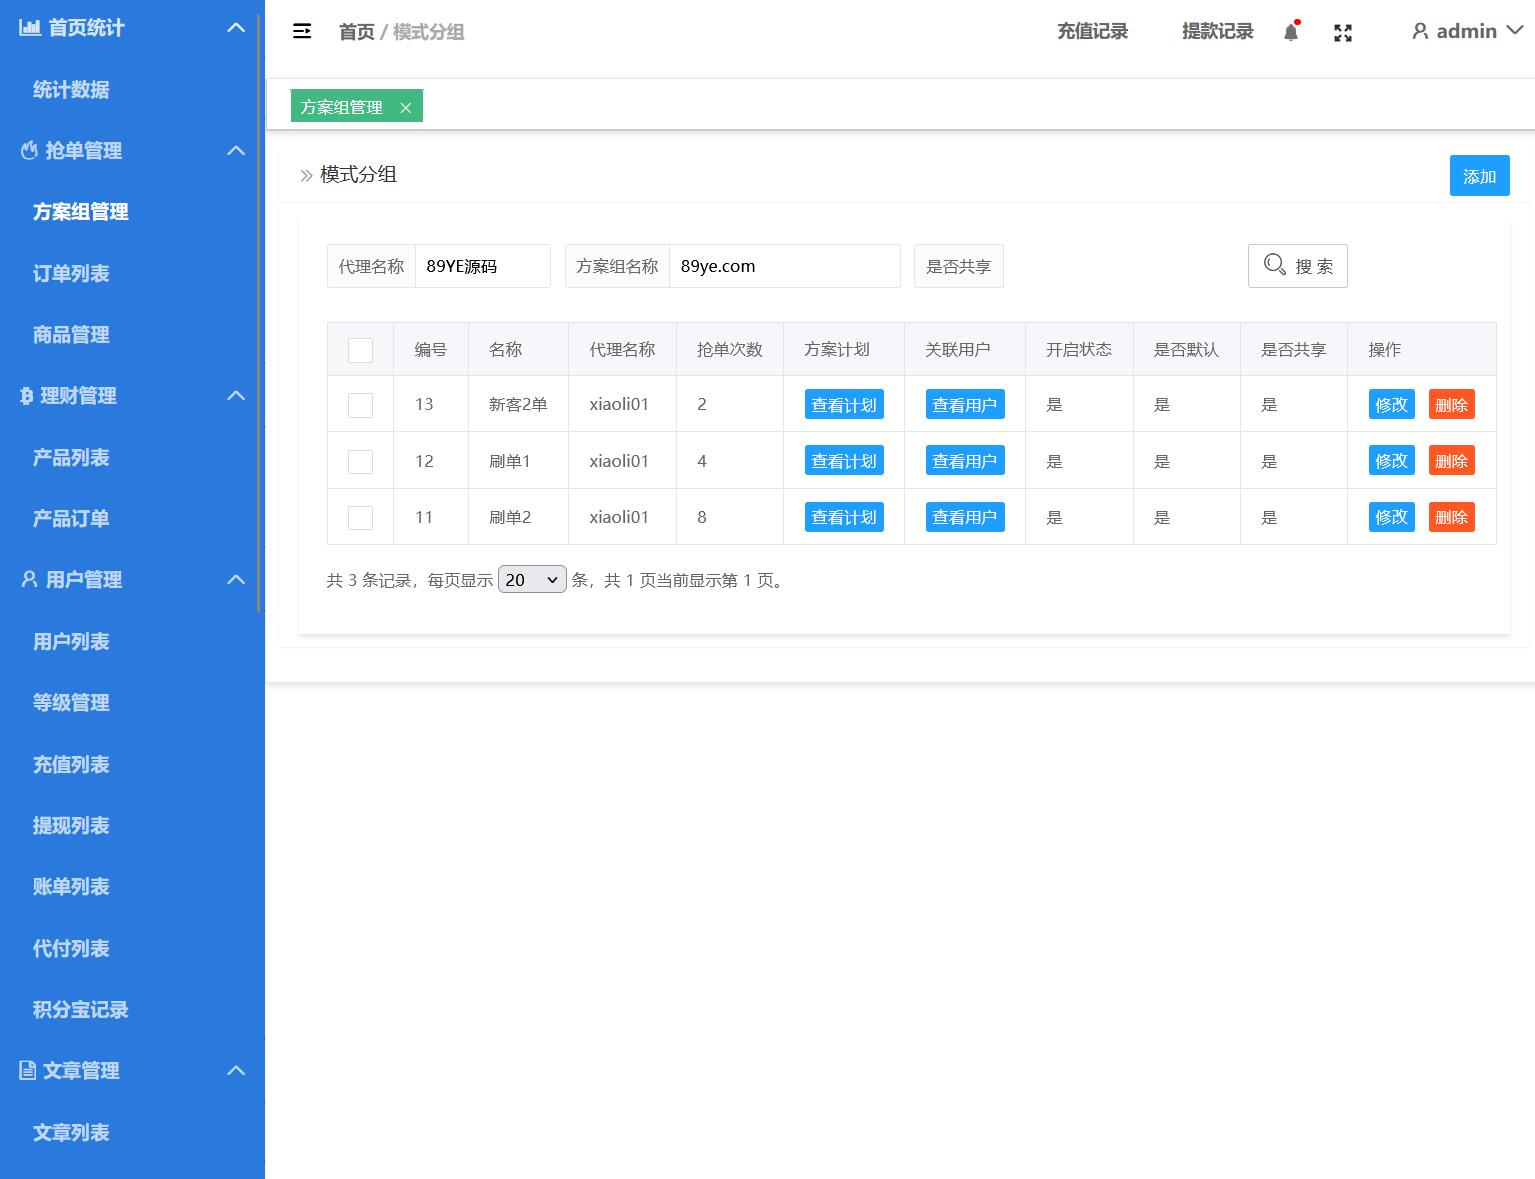
Task: Click 修改 for row 13
Action: [1392, 405]
